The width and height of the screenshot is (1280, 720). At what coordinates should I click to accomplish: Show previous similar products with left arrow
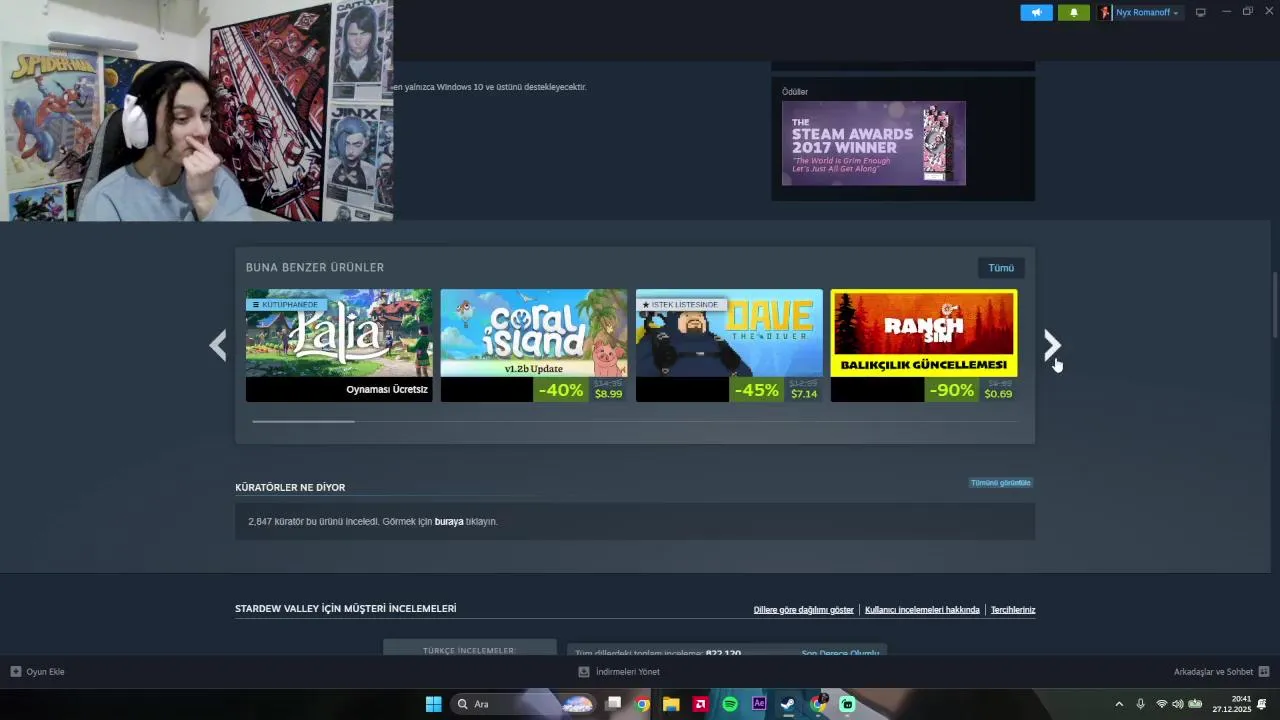coord(218,346)
